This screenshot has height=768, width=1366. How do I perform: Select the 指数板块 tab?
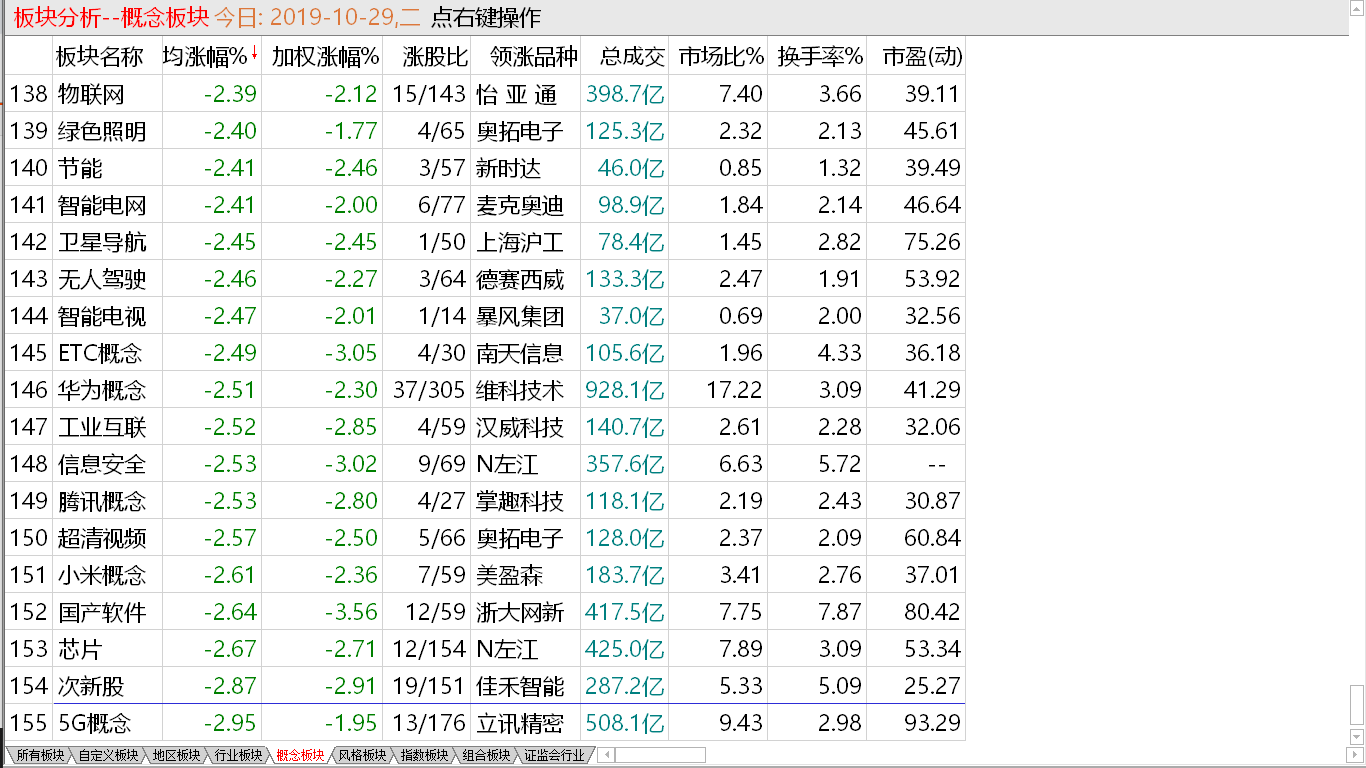coord(424,755)
